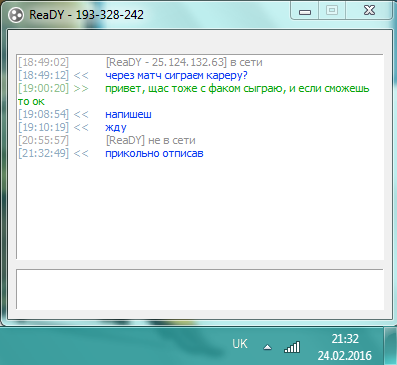Click the '>>' outgoing marker at 19:00:20
Image resolution: width=397 pixels, height=365 pixels.
coord(81,89)
